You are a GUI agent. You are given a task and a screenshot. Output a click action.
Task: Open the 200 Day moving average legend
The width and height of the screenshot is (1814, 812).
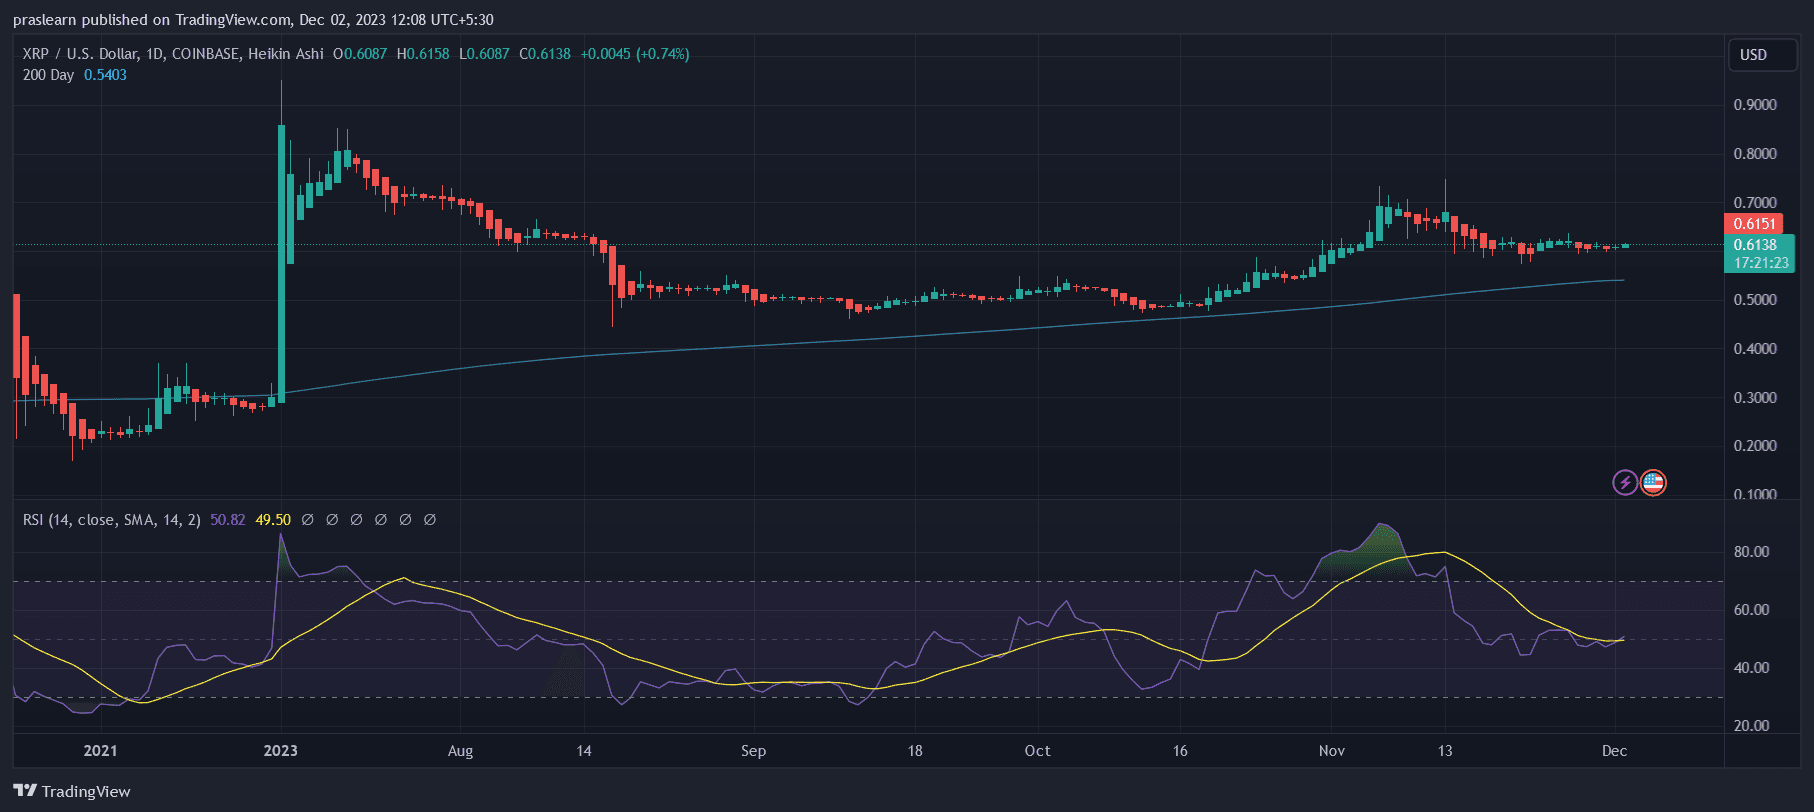[x=48, y=75]
